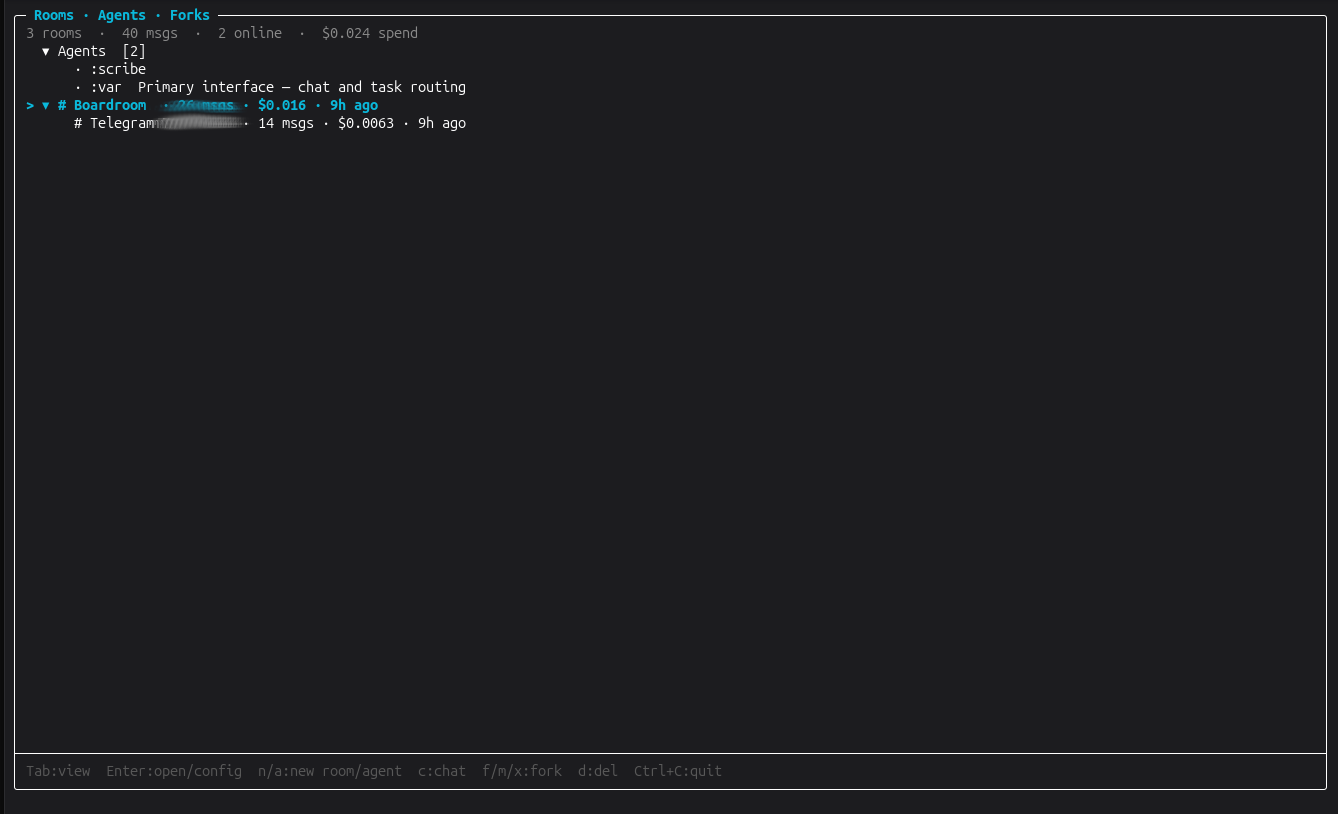Click the "3 rooms" summary text
This screenshot has width=1338, height=814.
coord(54,33)
